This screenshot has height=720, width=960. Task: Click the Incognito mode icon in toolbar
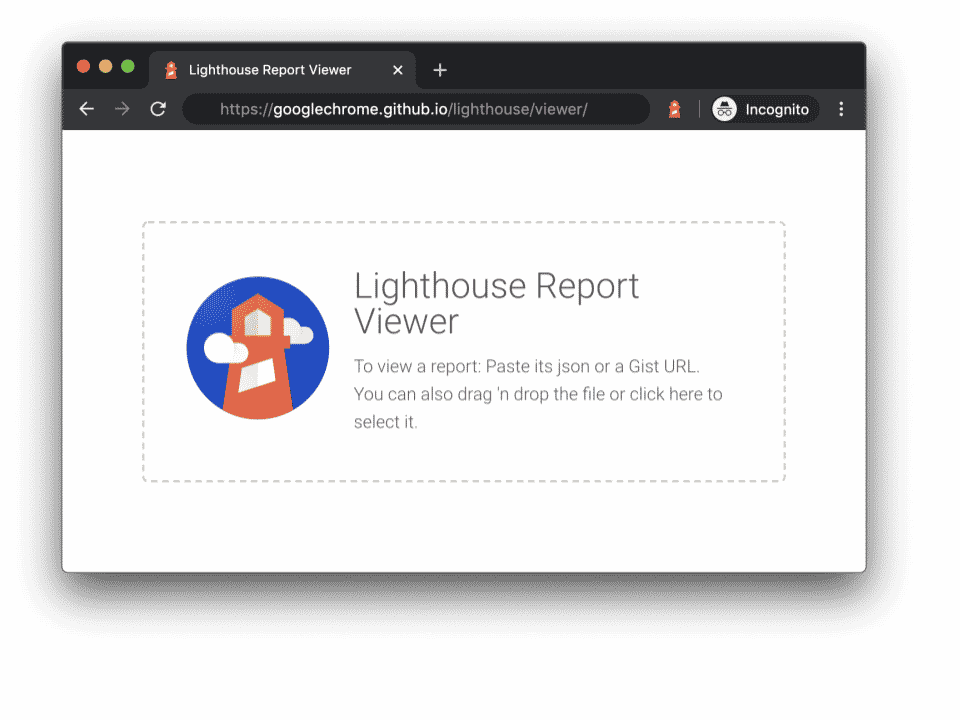(723, 109)
